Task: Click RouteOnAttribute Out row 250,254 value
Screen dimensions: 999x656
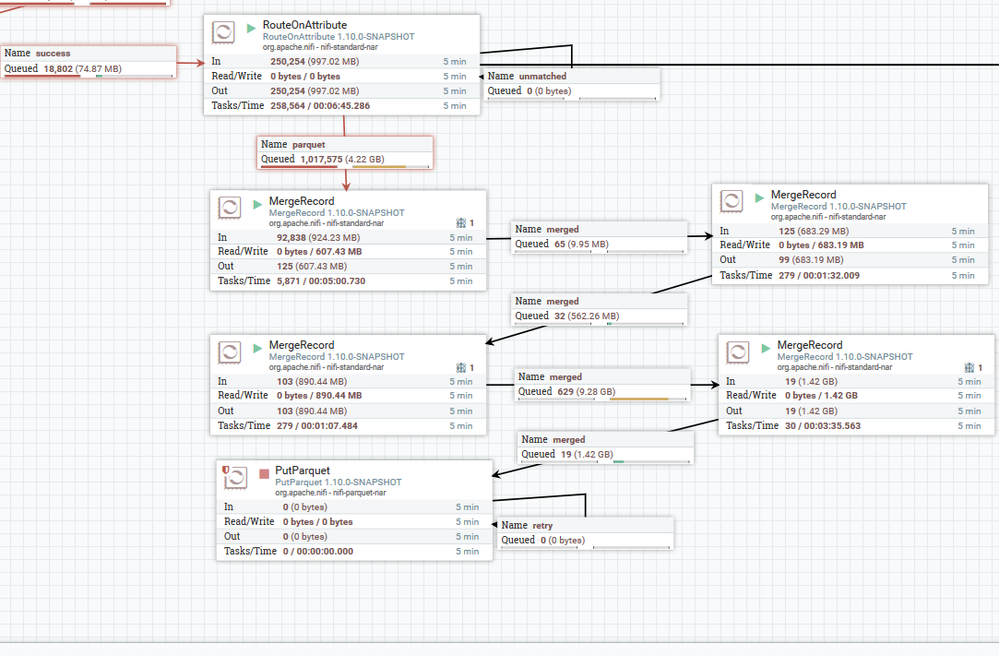Action: tap(315, 91)
